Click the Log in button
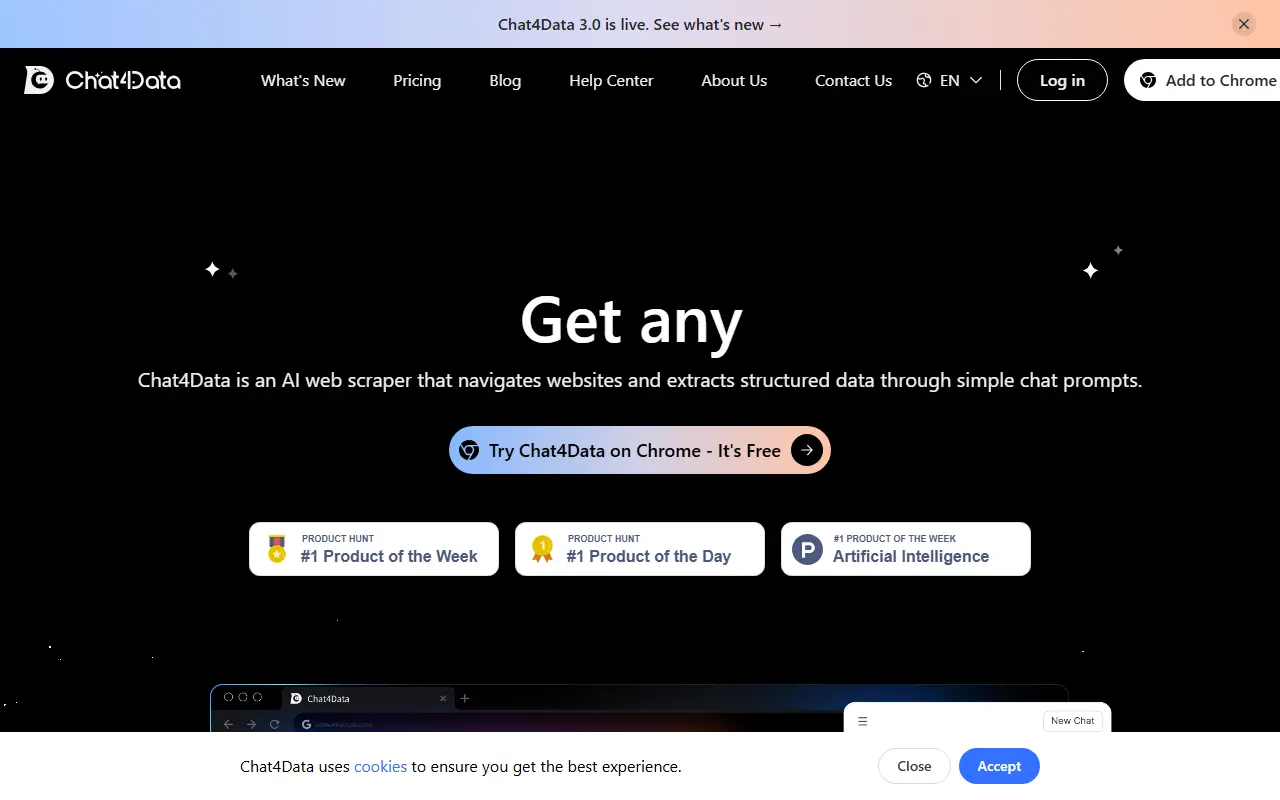The width and height of the screenshot is (1280, 800). 1062,80
